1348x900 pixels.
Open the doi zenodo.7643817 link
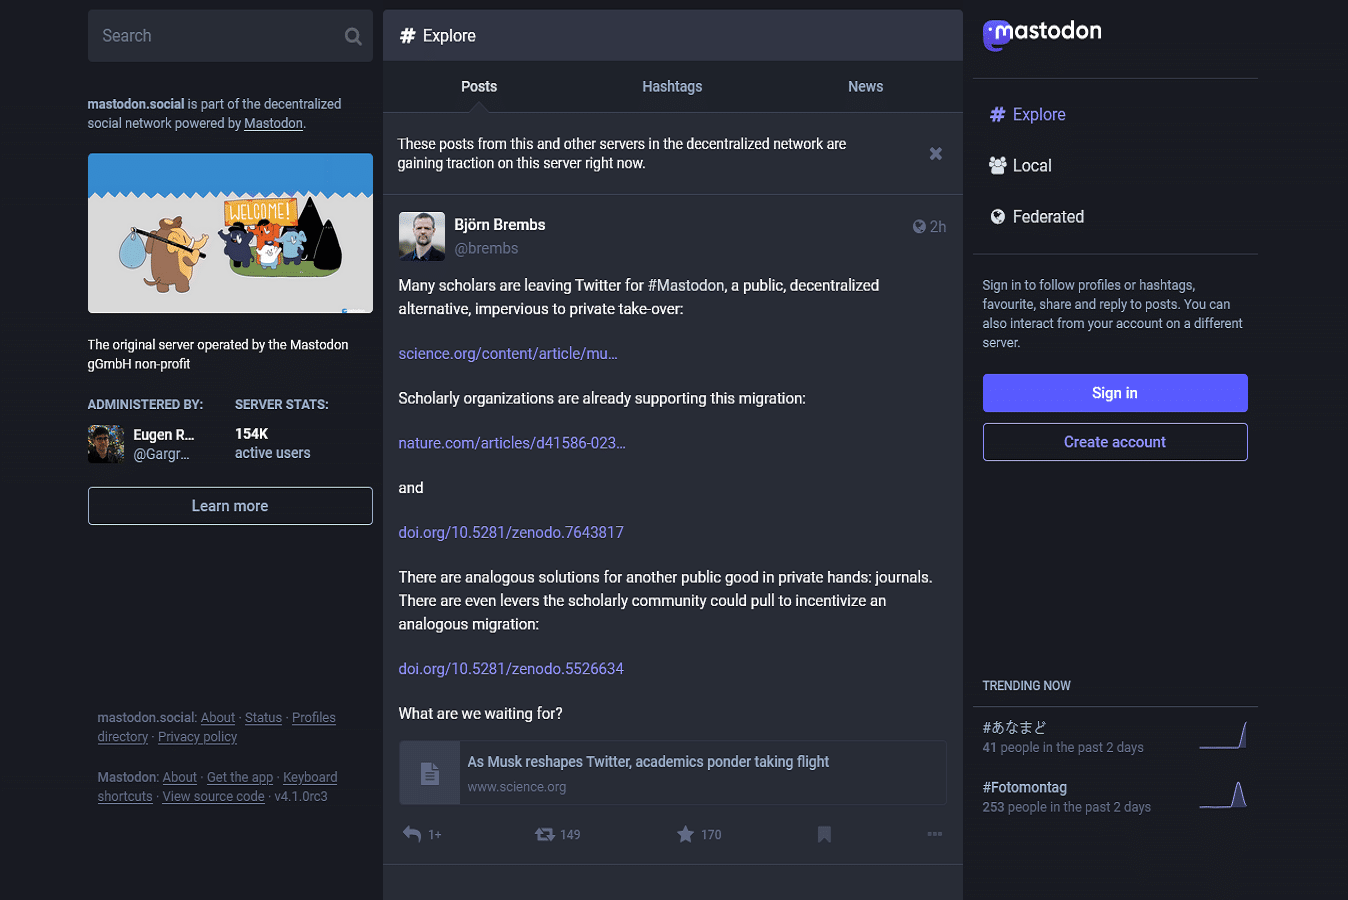click(x=511, y=533)
